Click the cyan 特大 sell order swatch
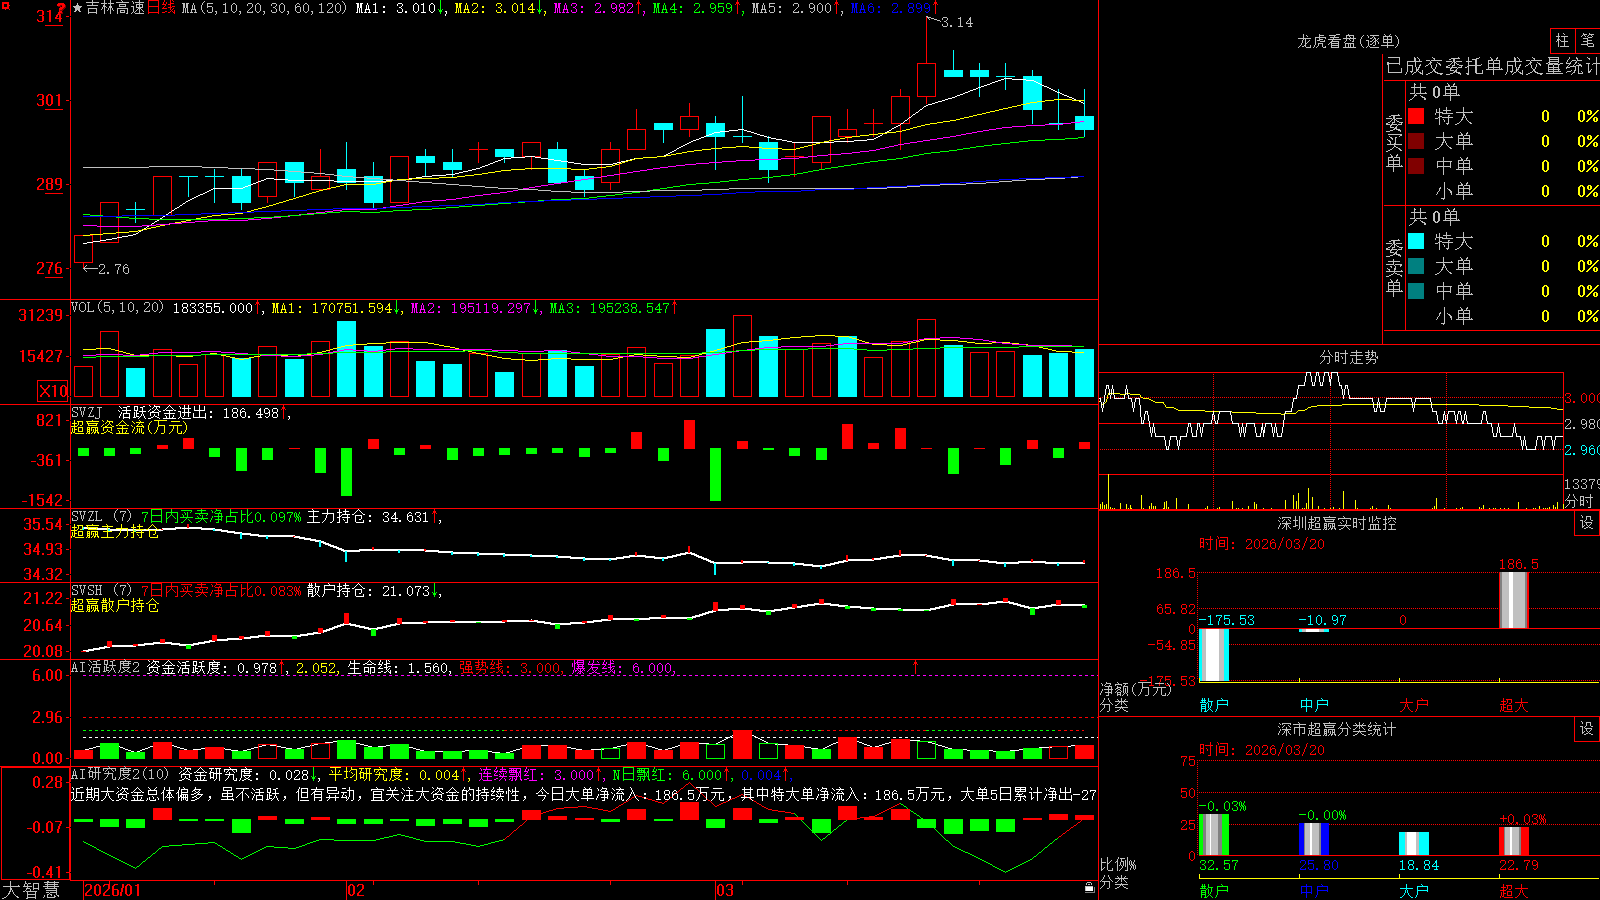Viewport: 1600px width, 900px height. click(1416, 241)
